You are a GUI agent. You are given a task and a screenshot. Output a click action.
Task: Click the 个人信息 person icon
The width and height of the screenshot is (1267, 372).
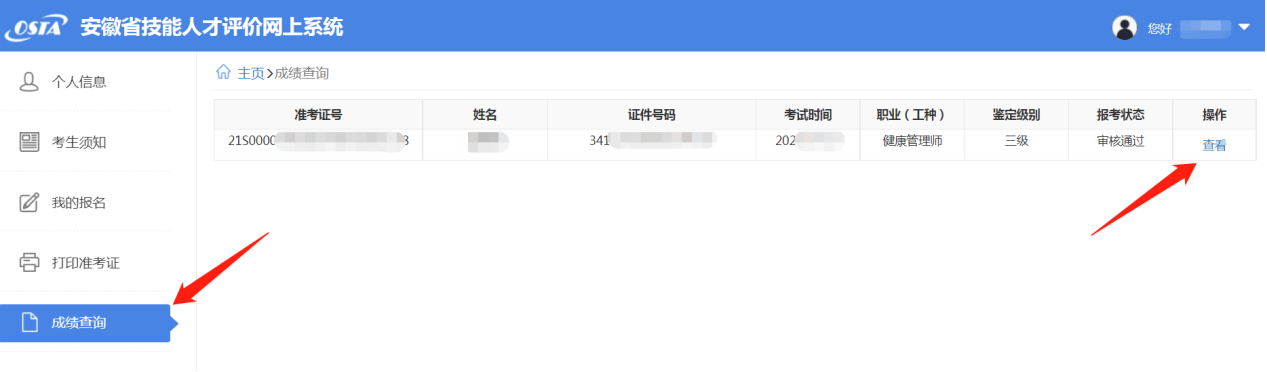(x=29, y=81)
